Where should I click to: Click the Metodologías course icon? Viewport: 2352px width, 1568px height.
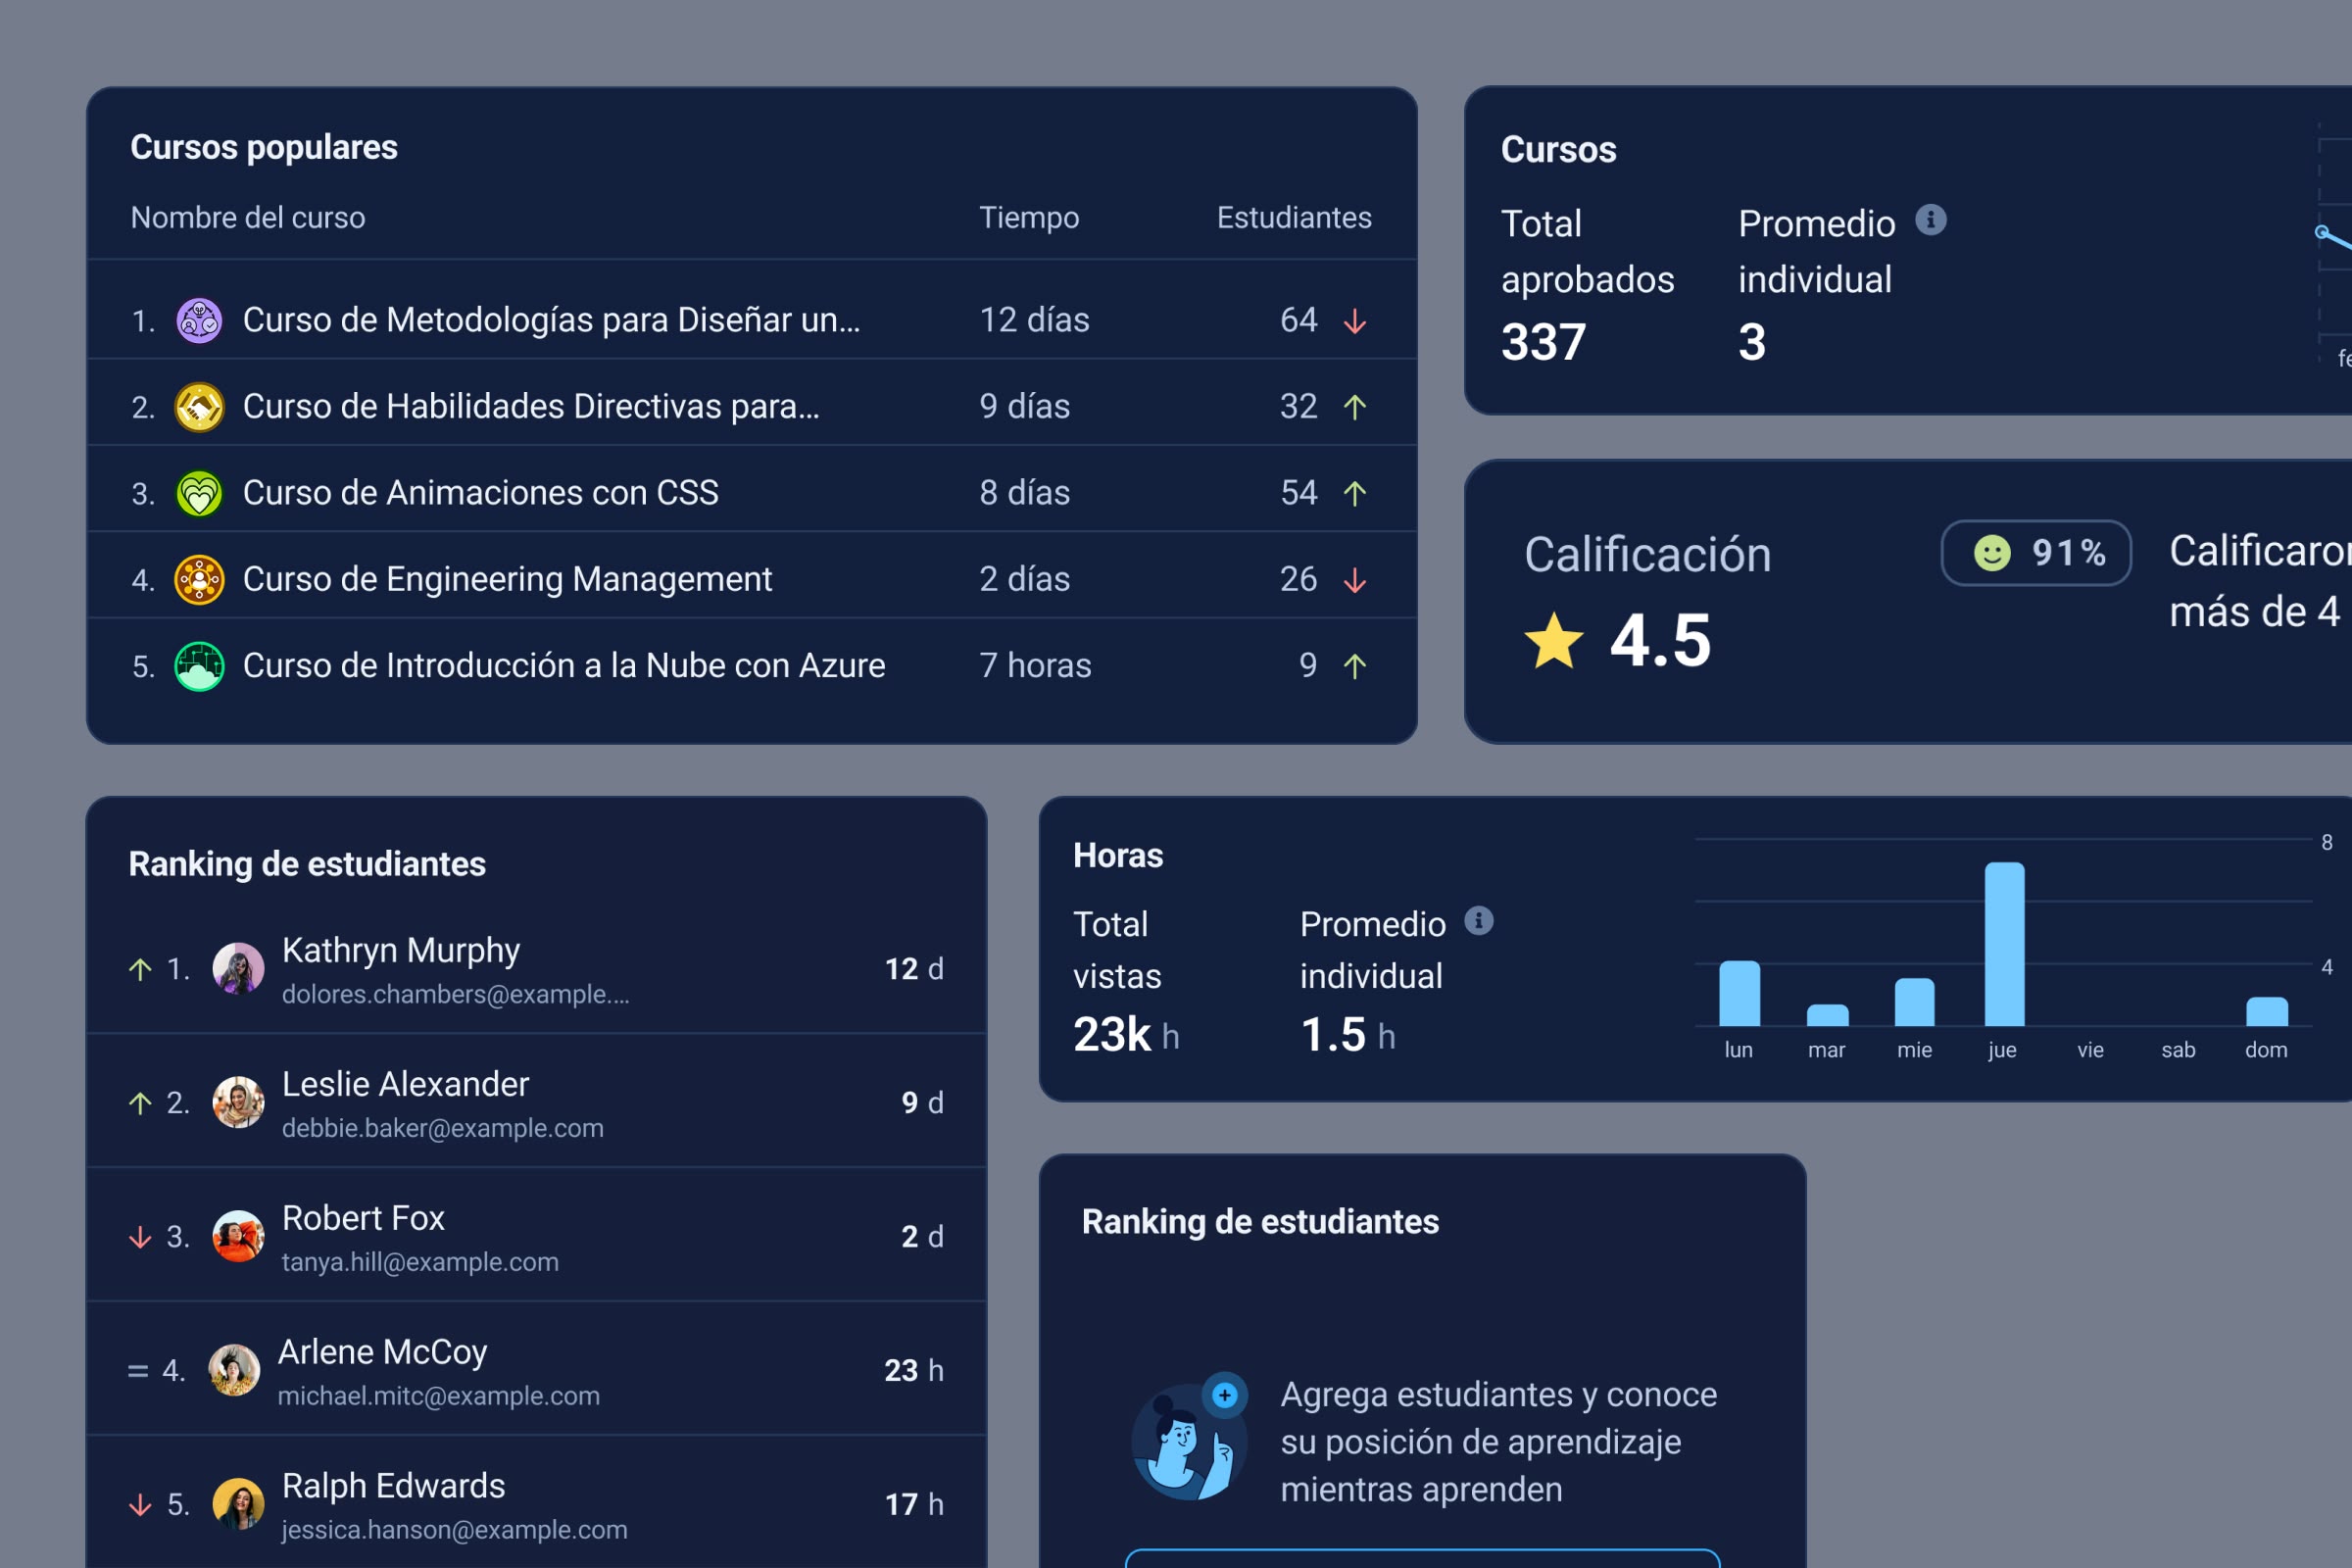point(199,319)
